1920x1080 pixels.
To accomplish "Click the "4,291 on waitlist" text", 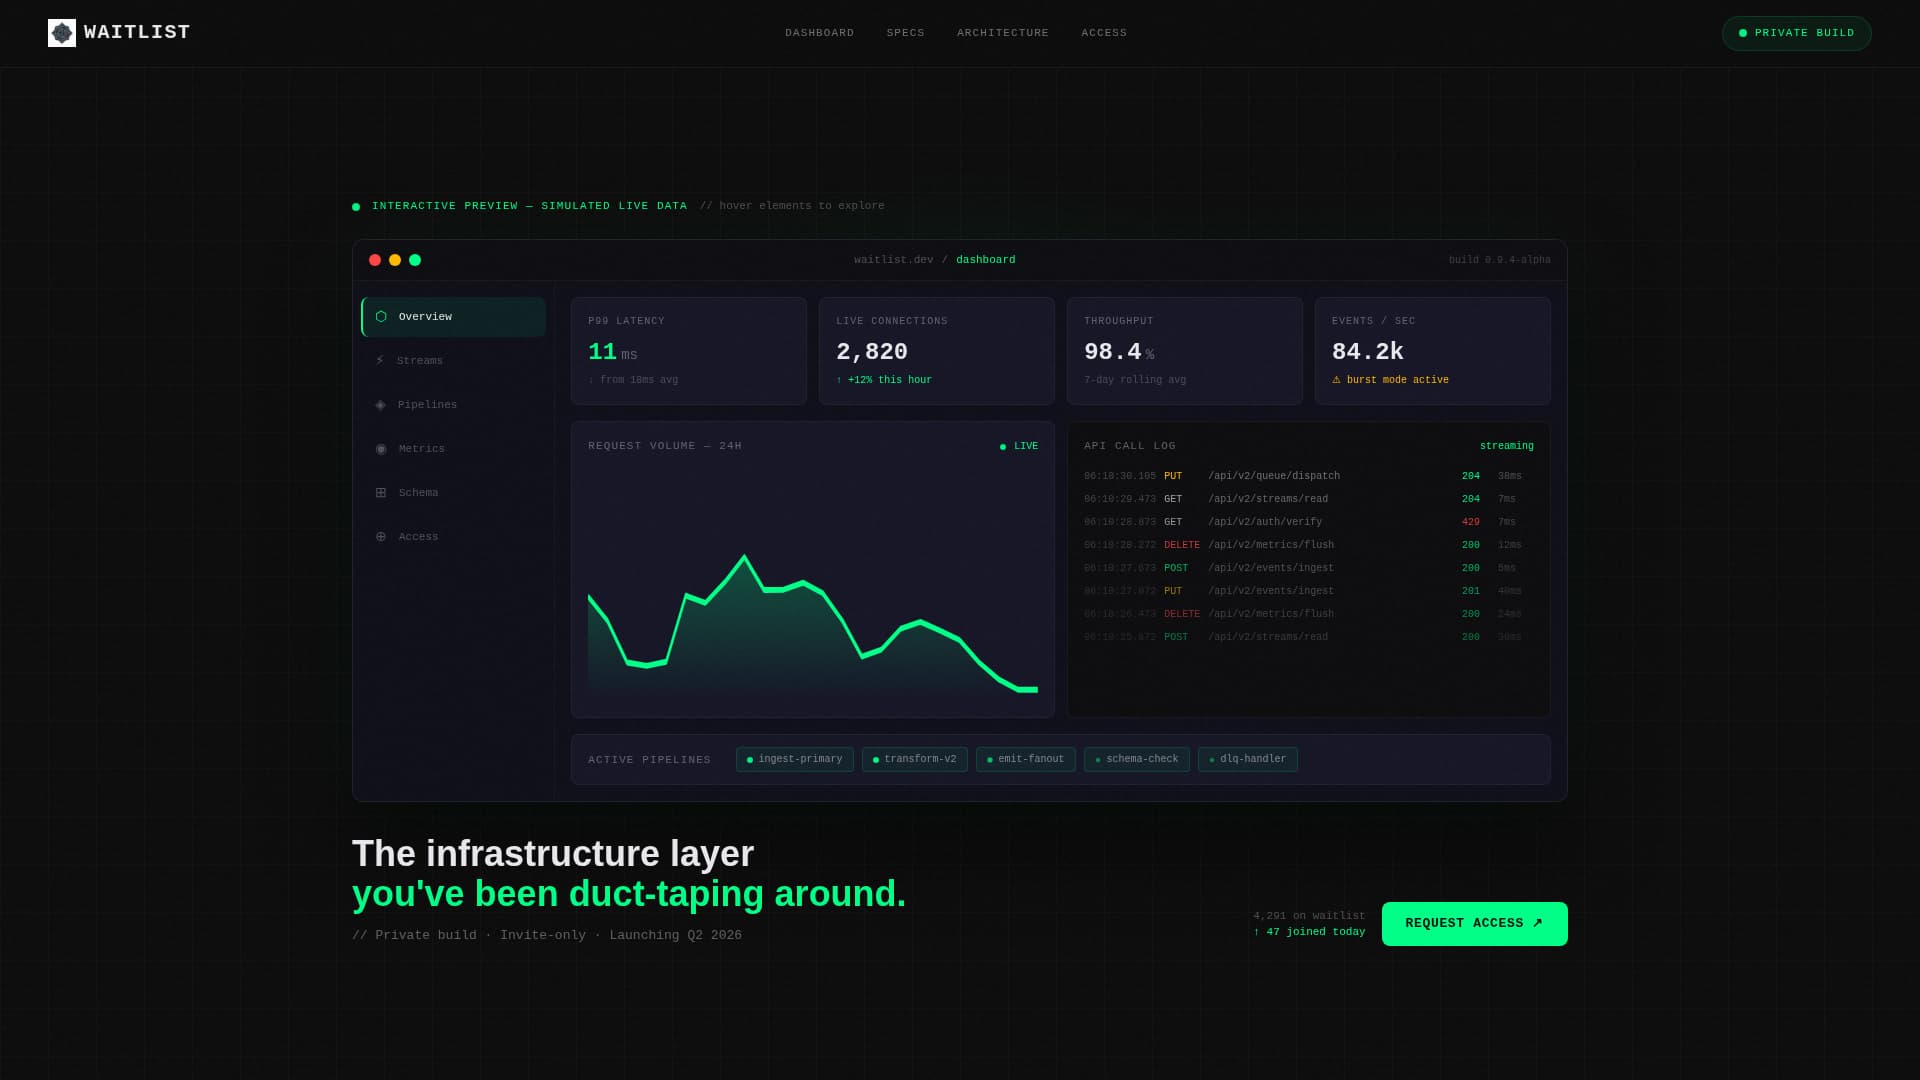I will pyautogui.click(x=1309, y=917).
